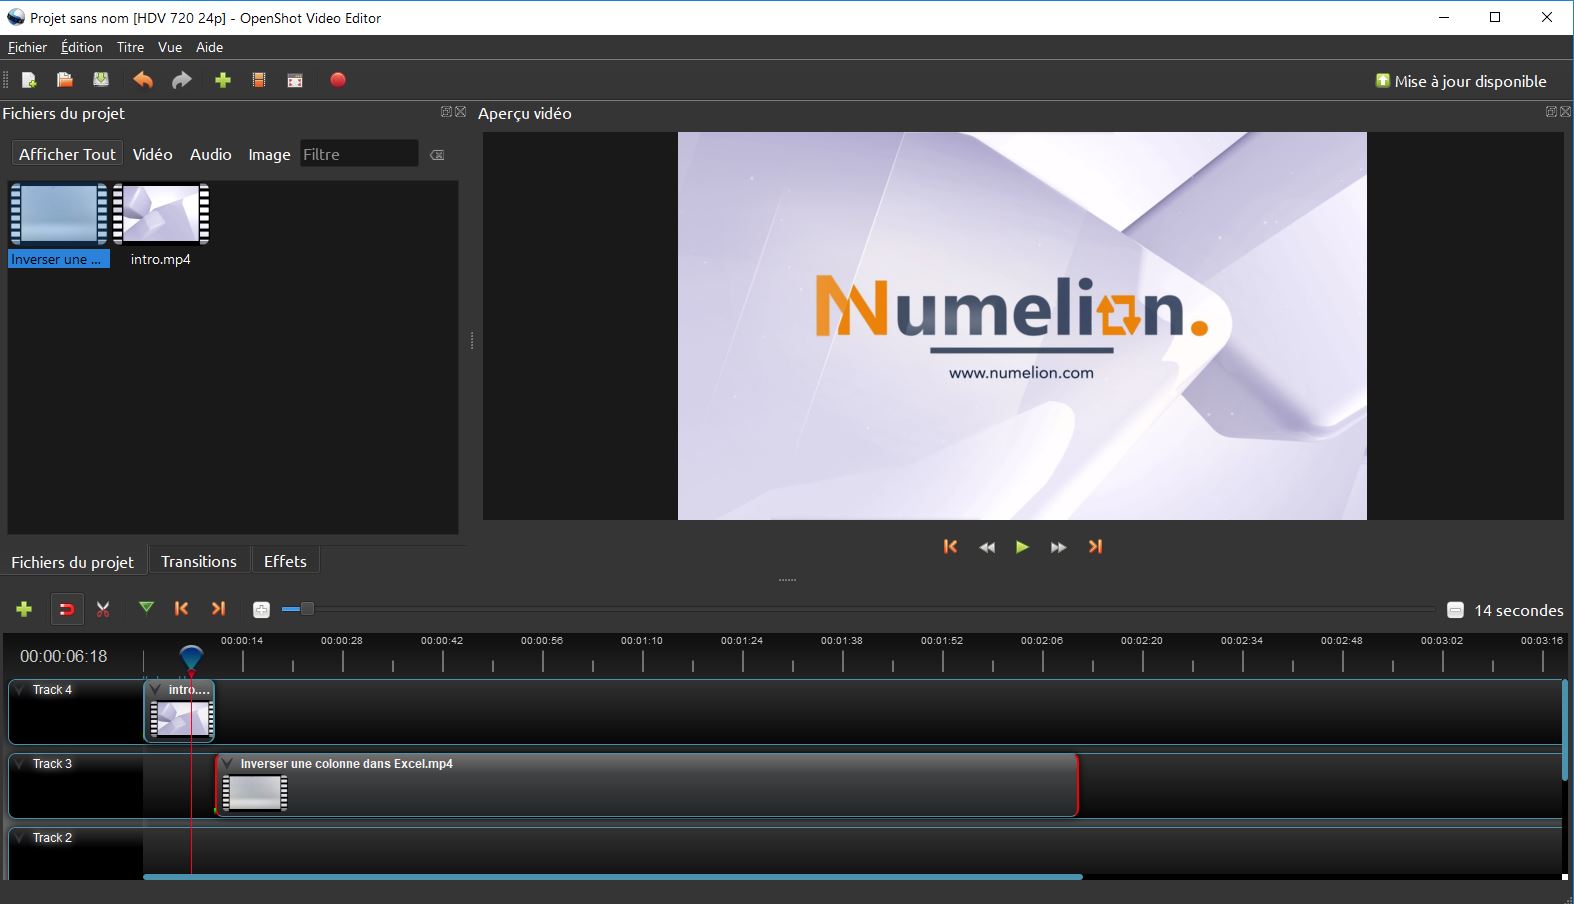The width and height of the screenshot is (1574, 904).
Task: Zoom in timeline with the plus icon
Action: point(261,610)
